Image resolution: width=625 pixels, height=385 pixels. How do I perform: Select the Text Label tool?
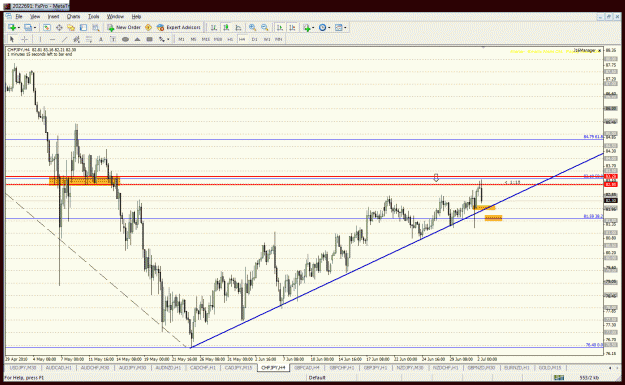[x=113, y=39]
